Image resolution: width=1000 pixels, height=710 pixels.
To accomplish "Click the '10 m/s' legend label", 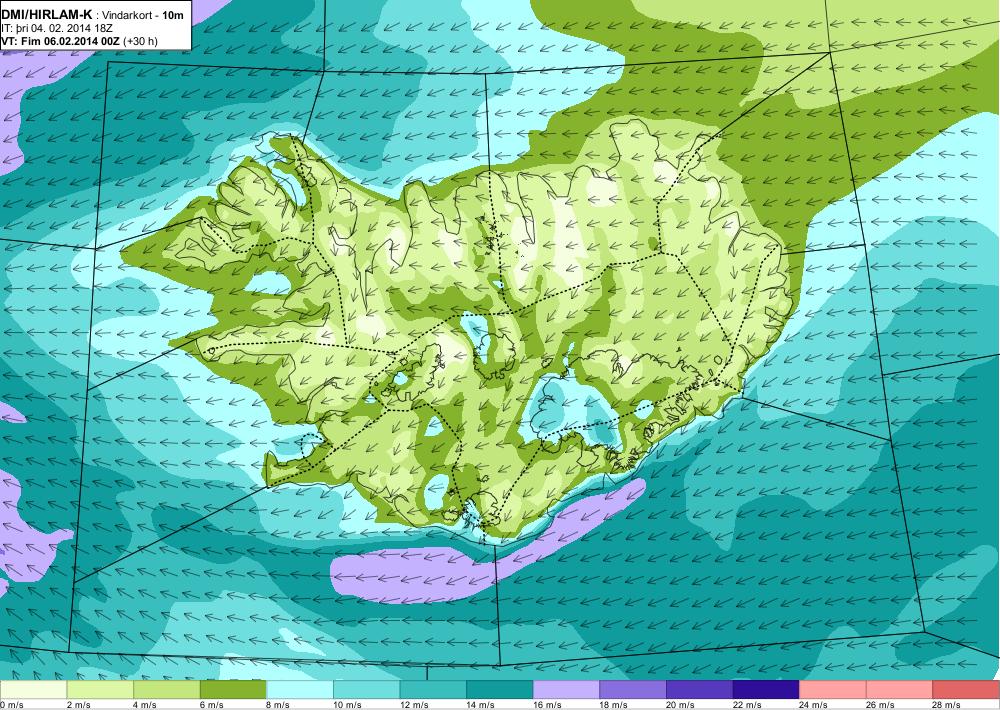I will (x=348, y=705).
